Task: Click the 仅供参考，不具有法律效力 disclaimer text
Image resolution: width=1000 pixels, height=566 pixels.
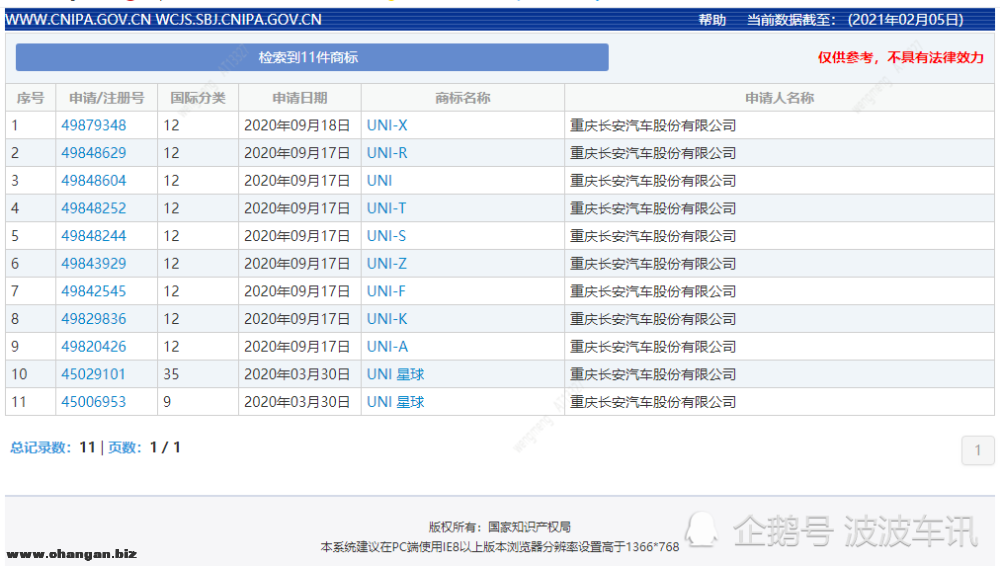Action: click(901, 57)
